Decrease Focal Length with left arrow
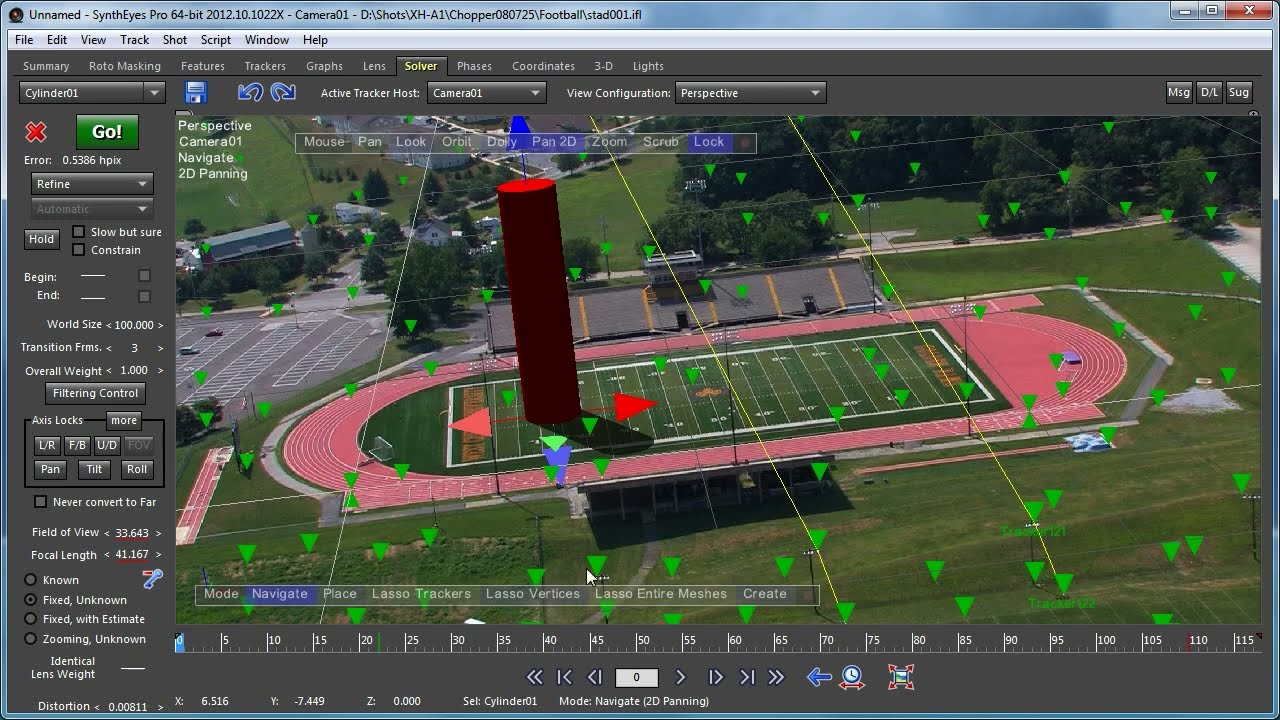The image size is (1280, 720). (107, 555)
